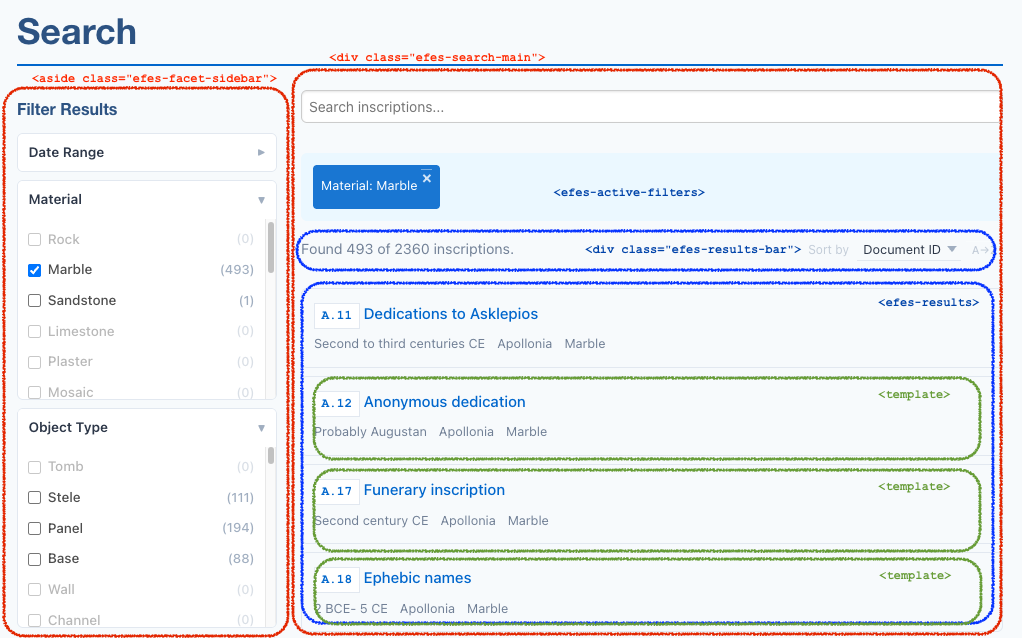Enable the Sandstone material filter
The width and height of the screenshot is (1022, 638).
[x=35, y=301]
